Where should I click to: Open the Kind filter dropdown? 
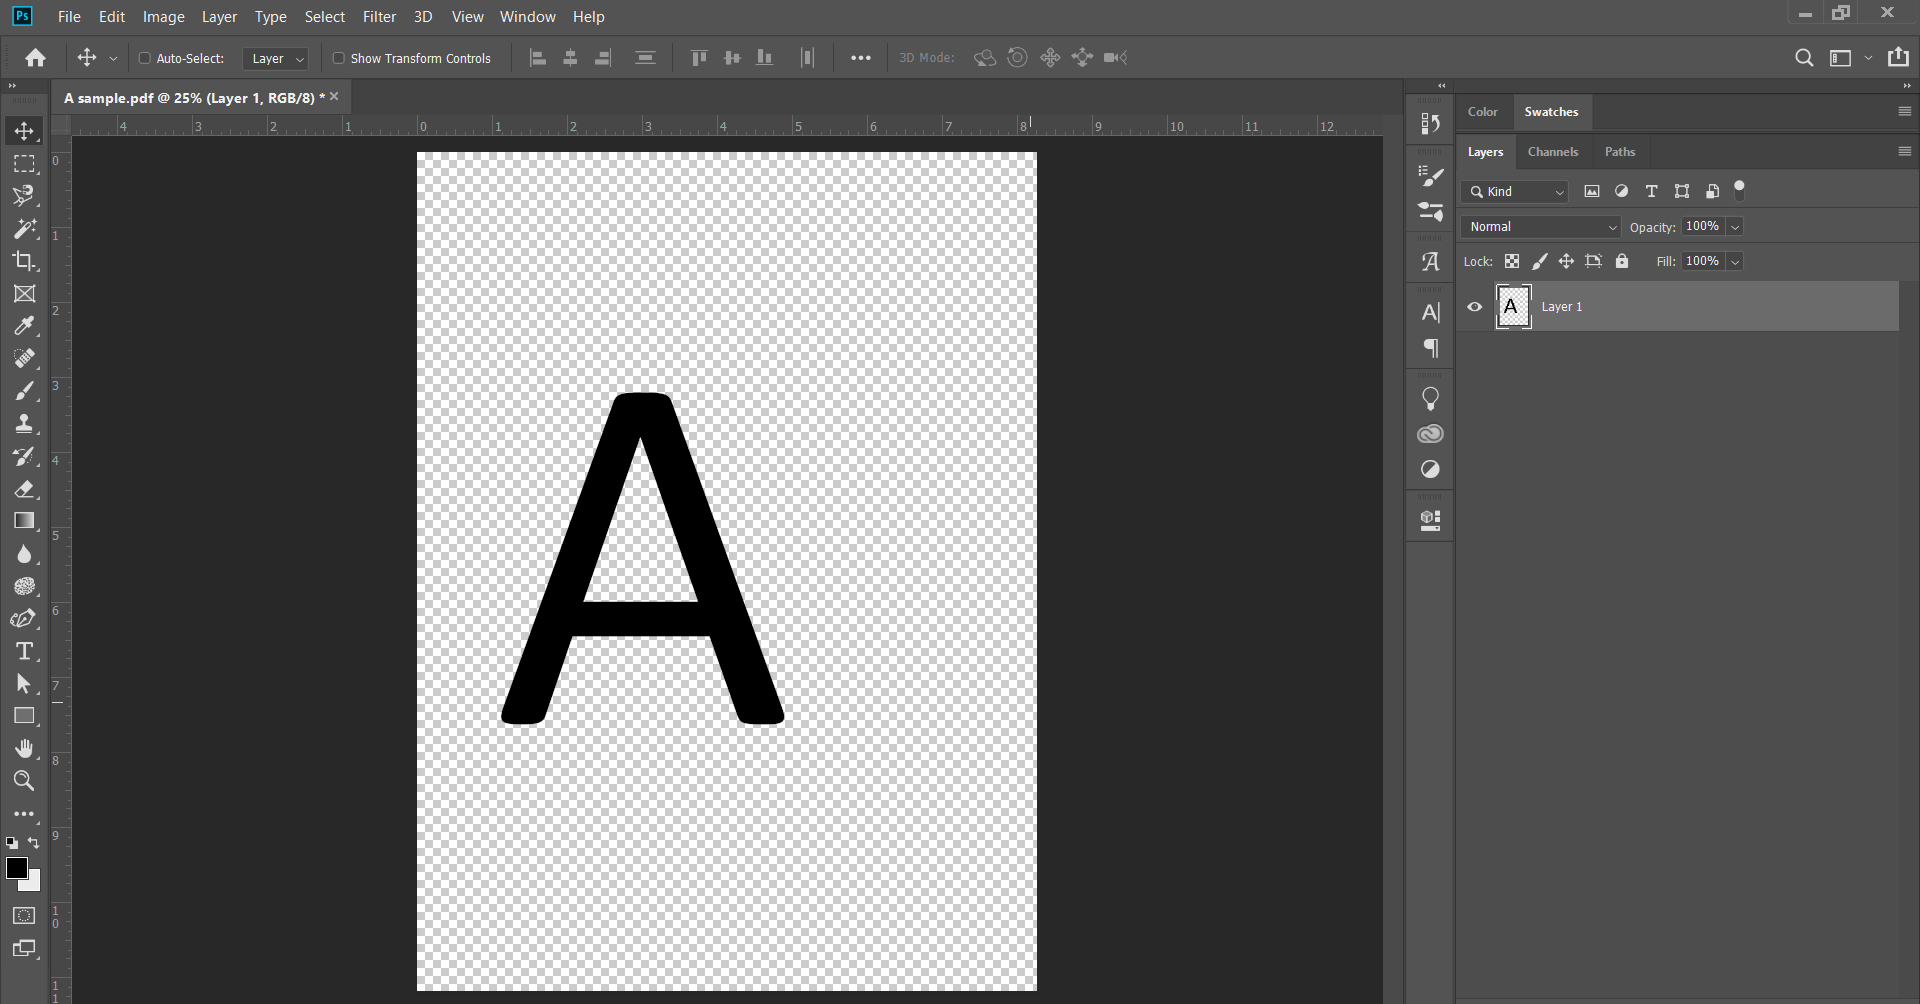[x=1513, y=191]
